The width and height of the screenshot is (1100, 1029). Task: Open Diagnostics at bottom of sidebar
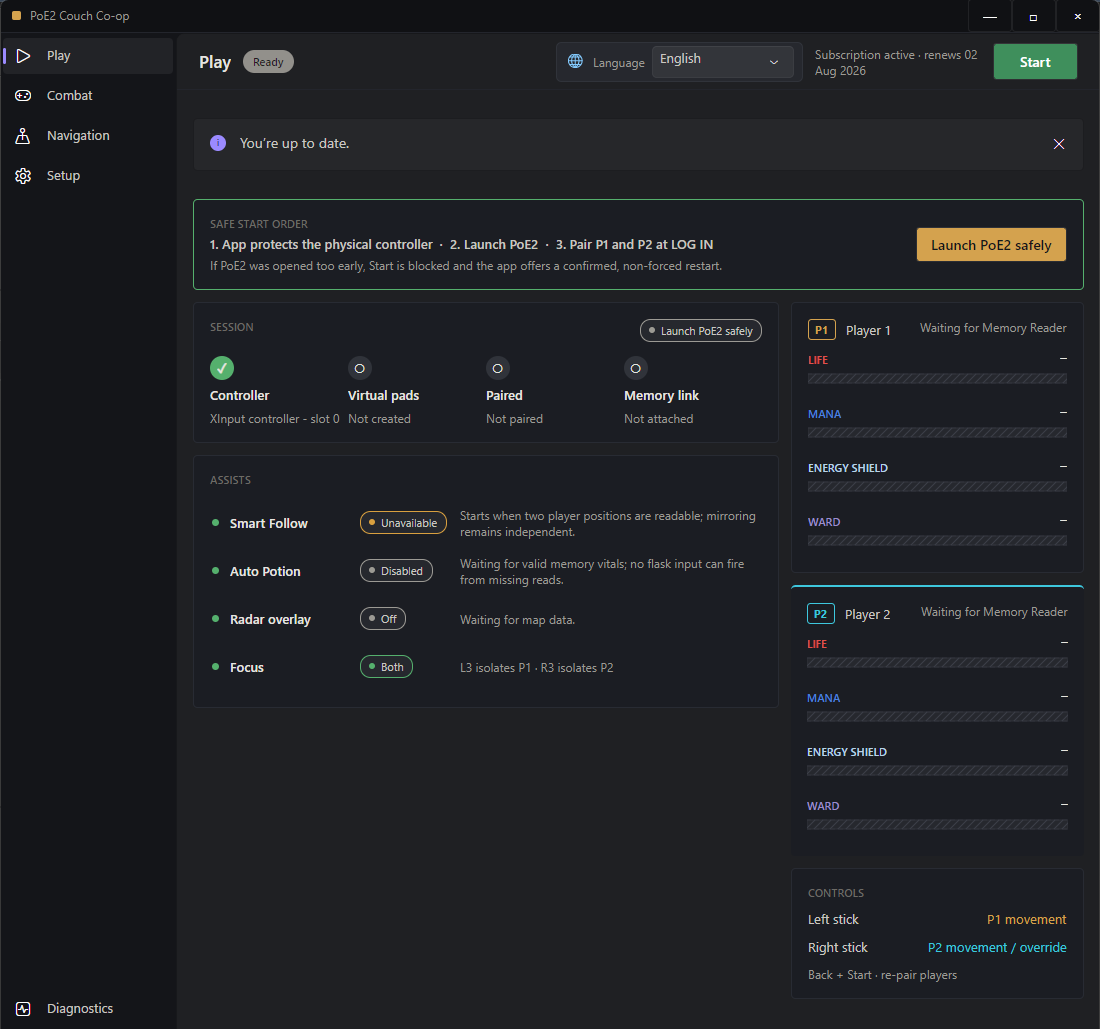tap(88, 1009)
